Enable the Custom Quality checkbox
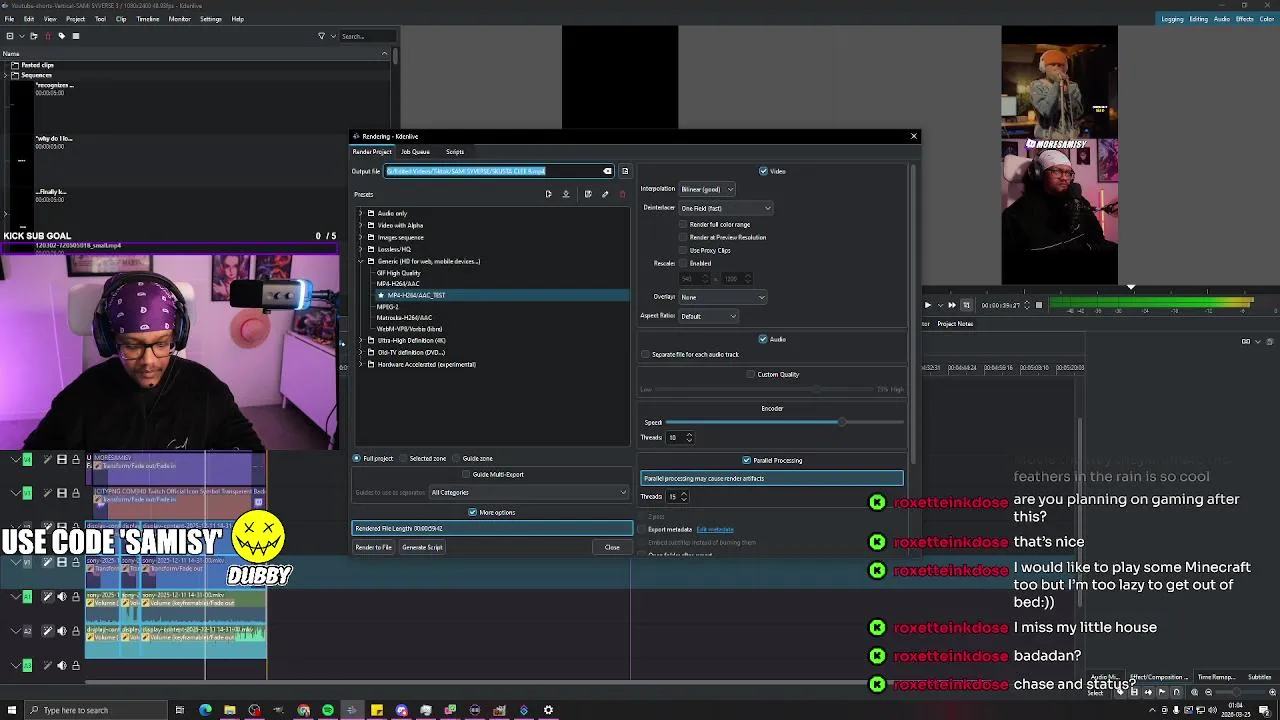This screenshot has height=720, width=1280. 751,374
